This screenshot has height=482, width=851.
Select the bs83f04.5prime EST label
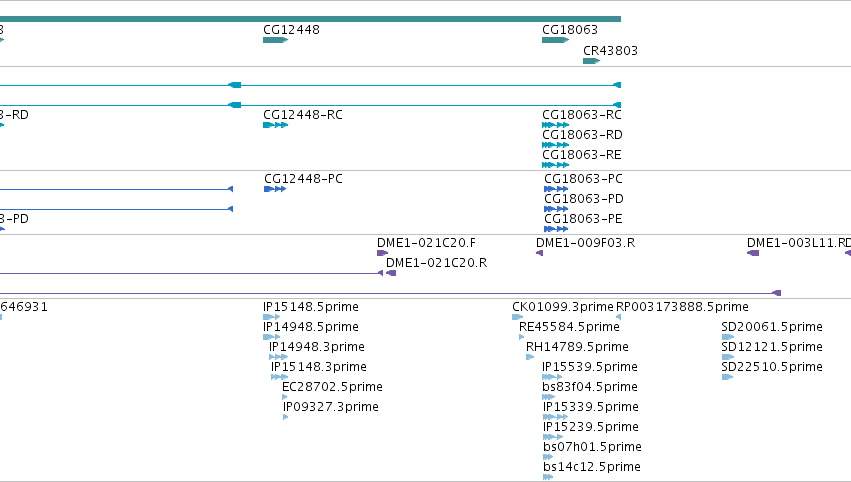click(590, 388)
